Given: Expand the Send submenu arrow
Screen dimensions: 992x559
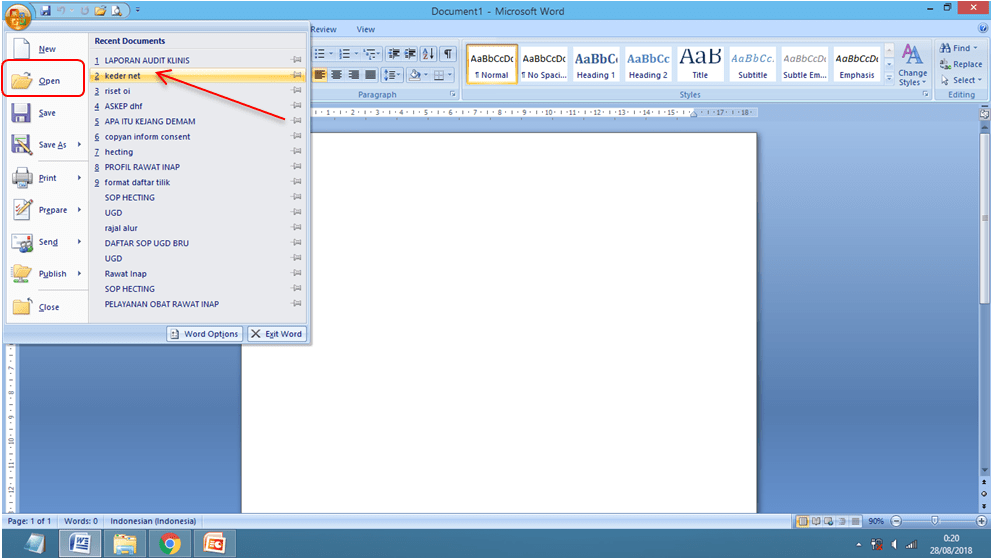Looking at the screenshot, I should [79, 242].
